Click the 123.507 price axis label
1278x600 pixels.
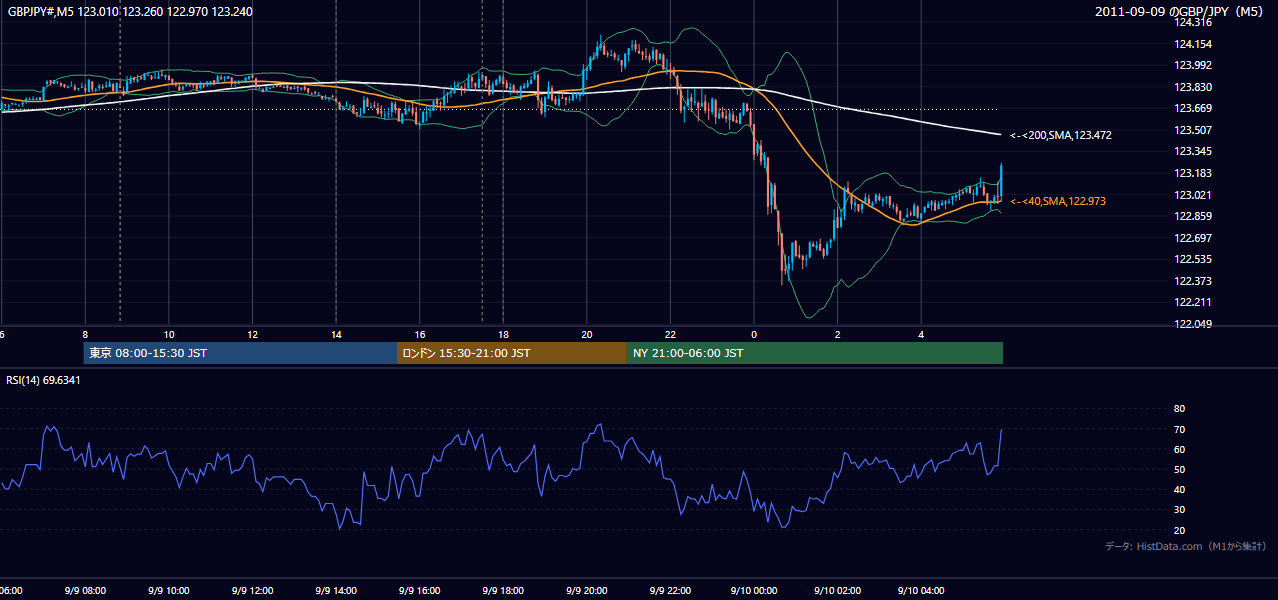(x=1192, y=130)
